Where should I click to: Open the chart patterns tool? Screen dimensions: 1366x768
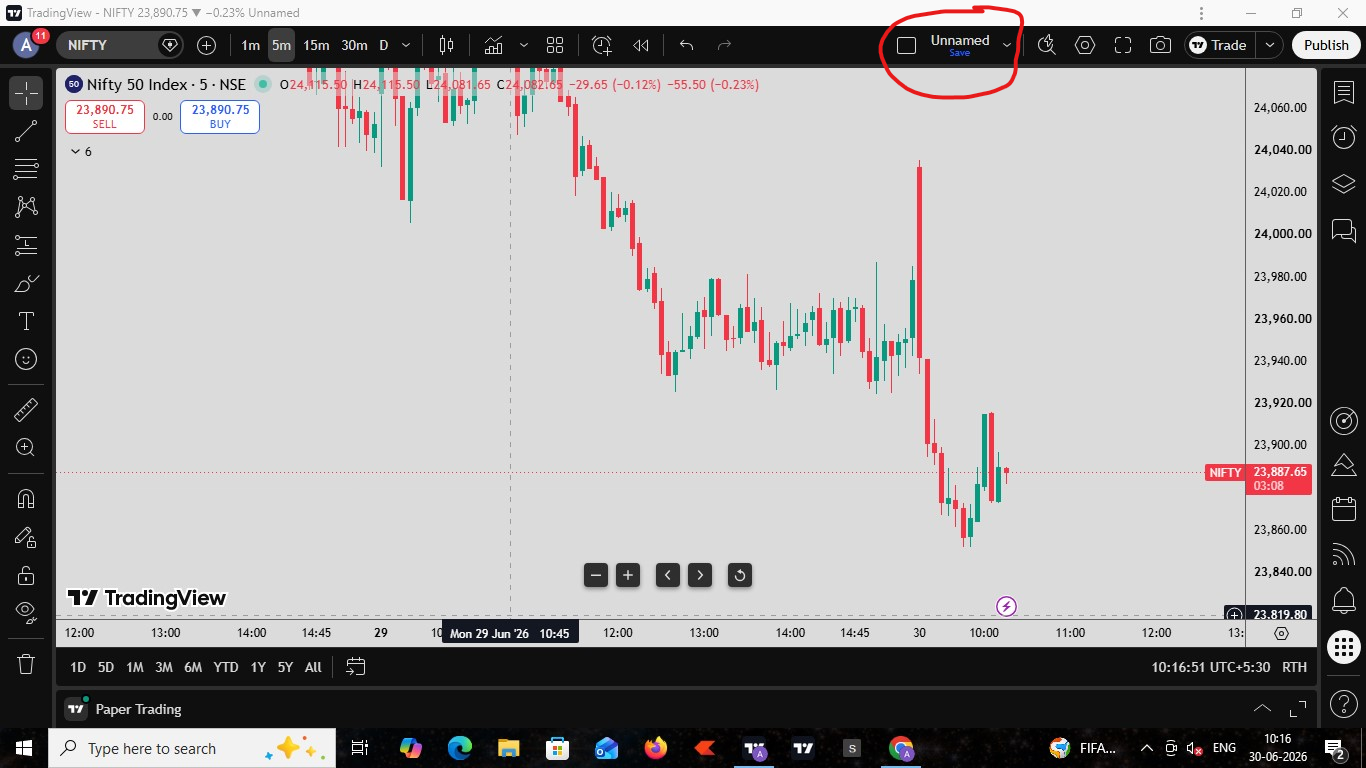tap(26, 207)
